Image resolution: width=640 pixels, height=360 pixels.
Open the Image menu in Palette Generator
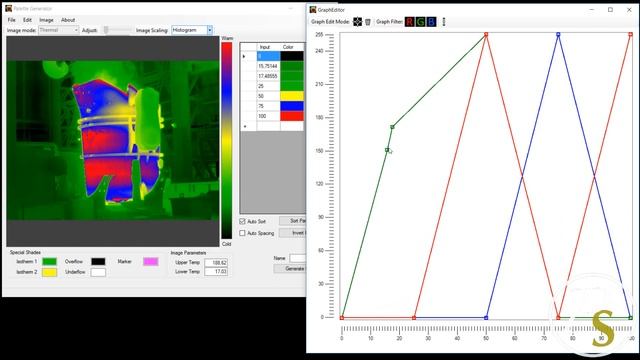click(x=47, y=20)
